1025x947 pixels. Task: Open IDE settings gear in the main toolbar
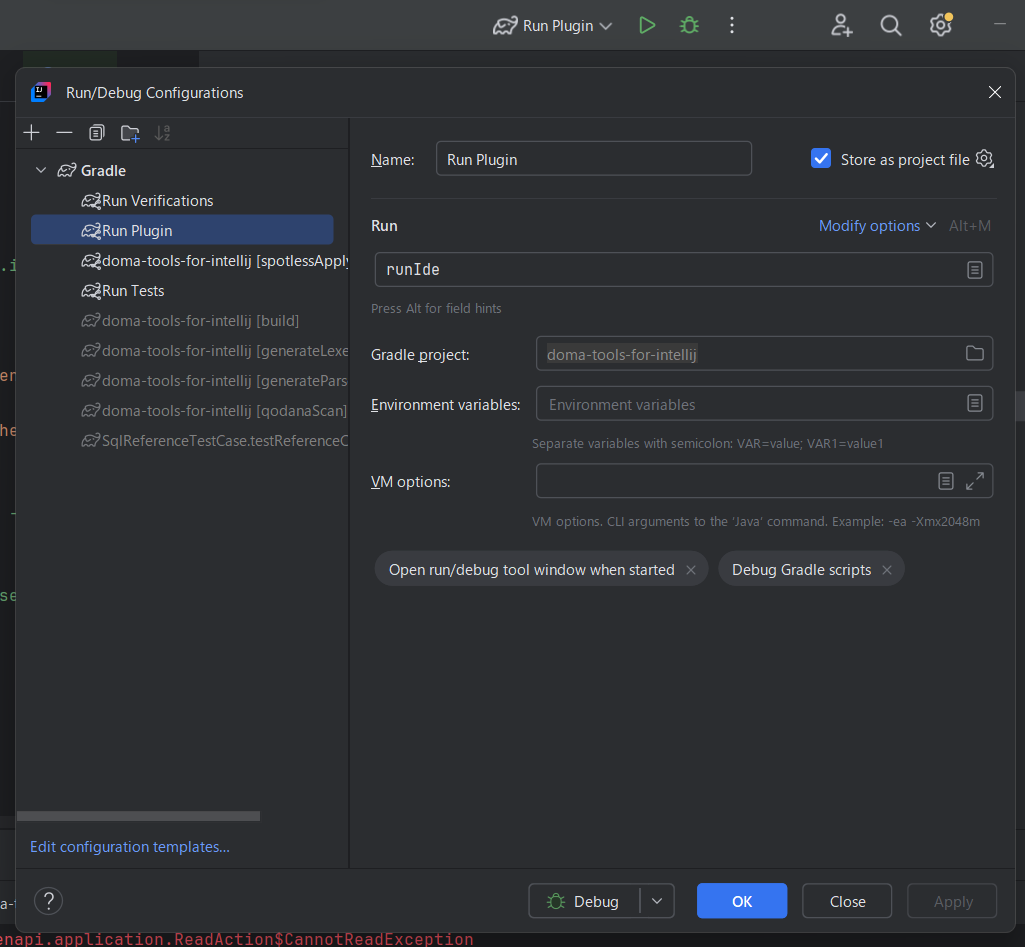[941, 25]
